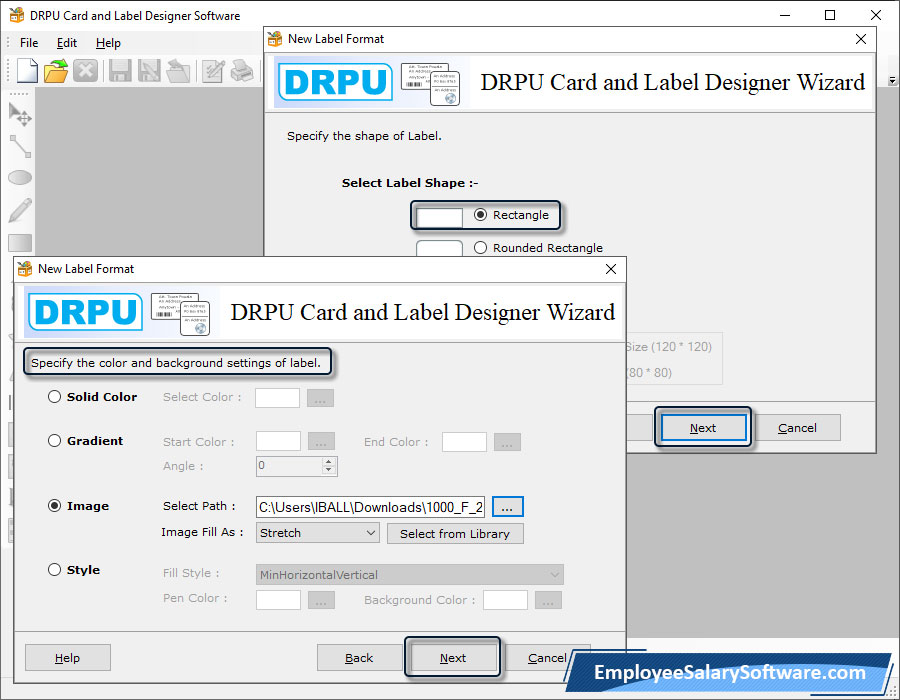Select the Line drawing tool

tap(20, 146)
